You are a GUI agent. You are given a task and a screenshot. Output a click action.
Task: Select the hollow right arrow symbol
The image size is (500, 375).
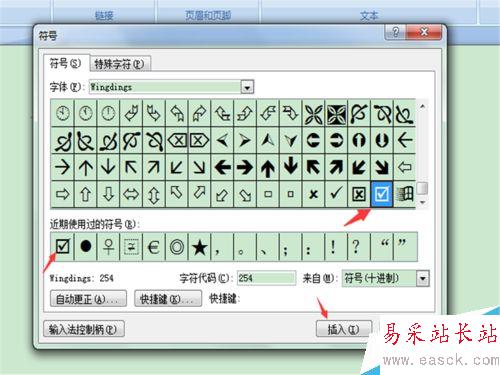[63, 194]
